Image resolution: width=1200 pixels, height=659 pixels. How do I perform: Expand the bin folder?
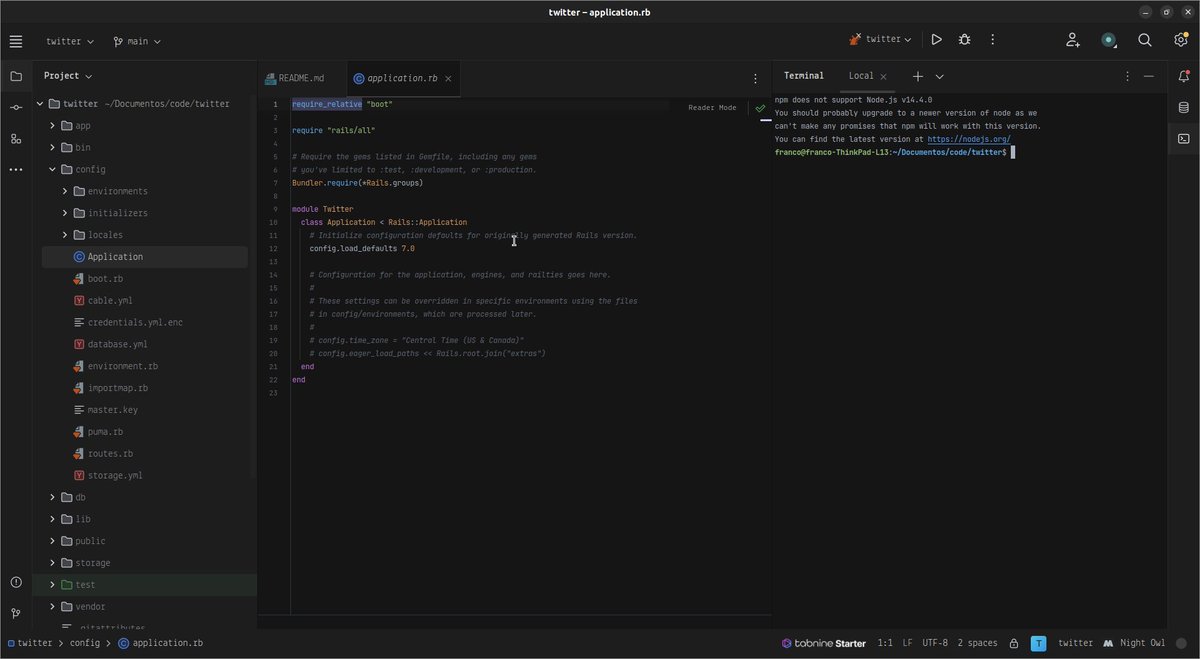tap(53, 148)
